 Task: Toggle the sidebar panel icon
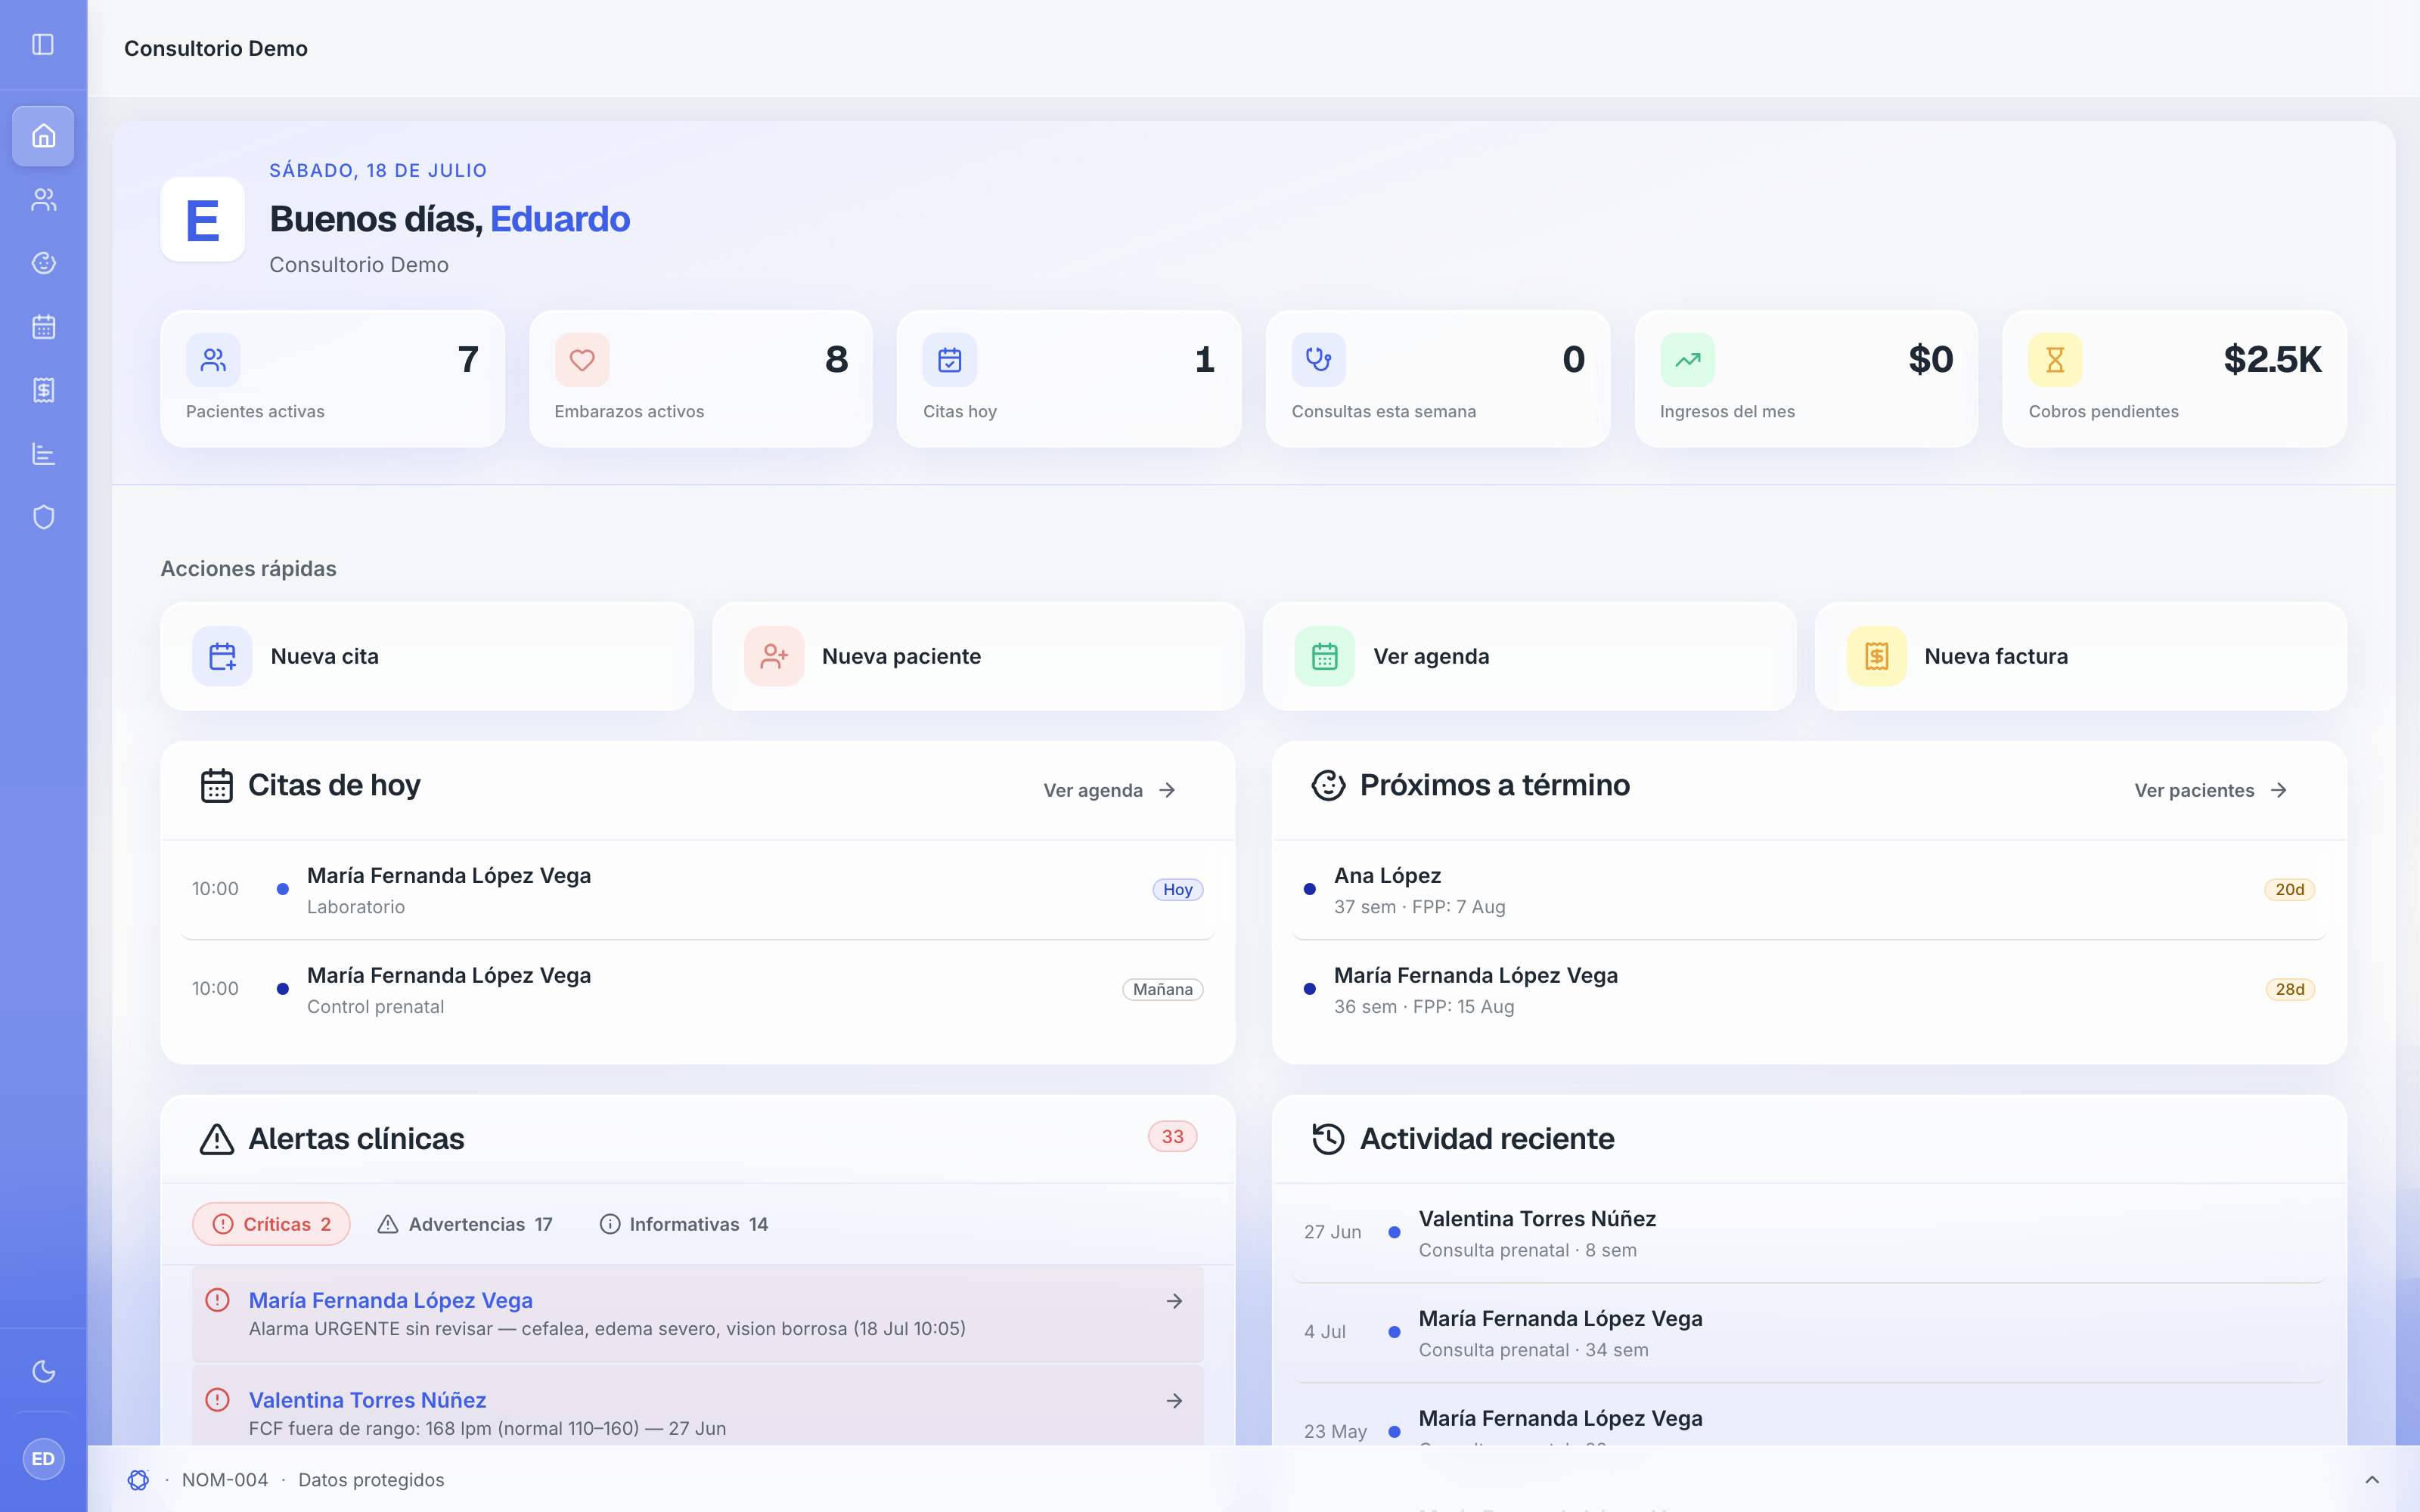pyautogui.click(x=43, y=44)
